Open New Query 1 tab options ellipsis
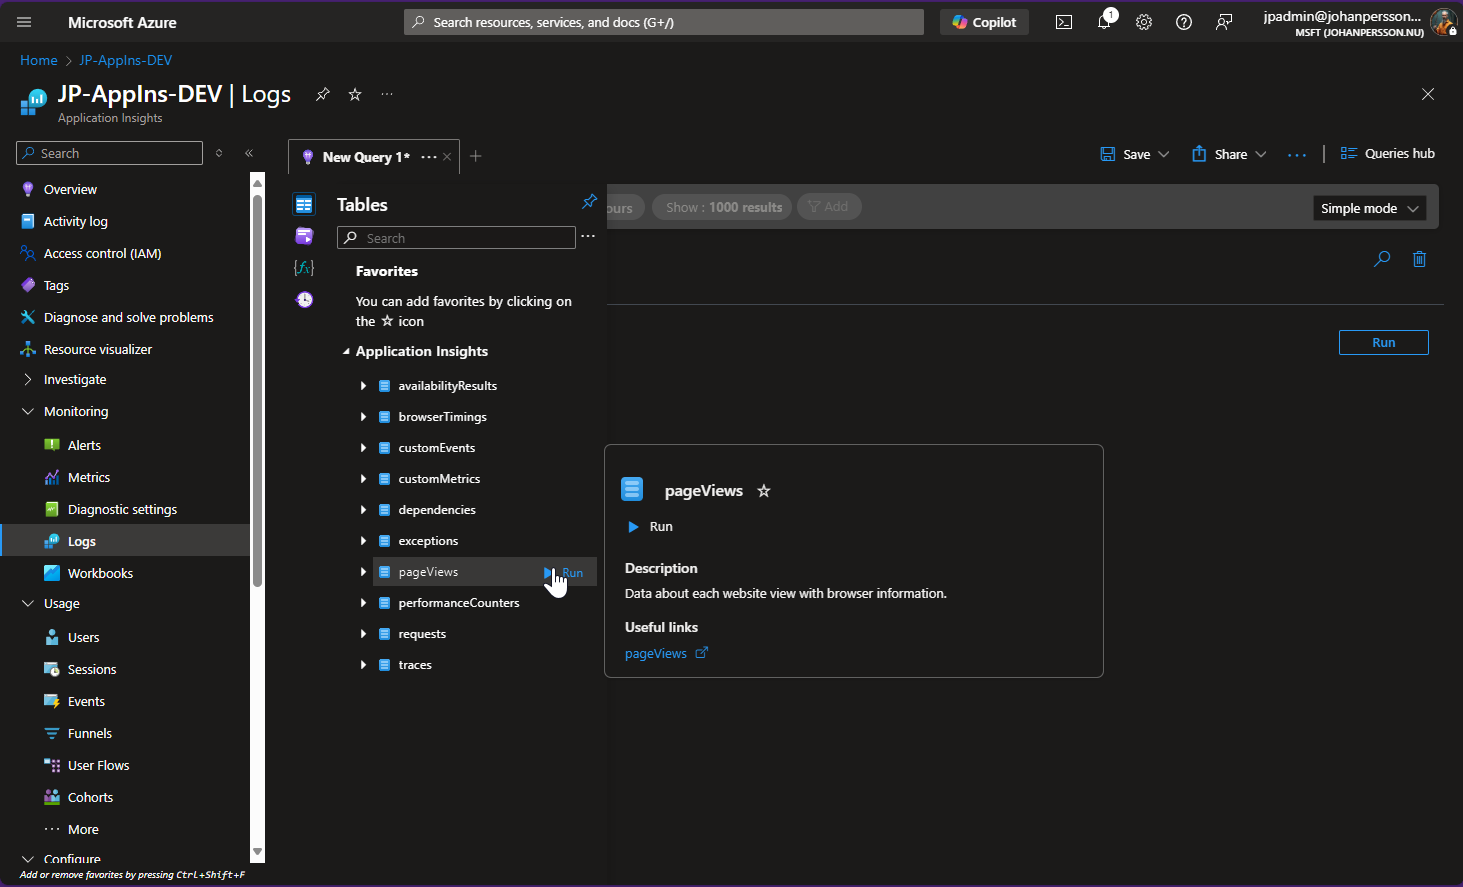 tap(429, 157)
